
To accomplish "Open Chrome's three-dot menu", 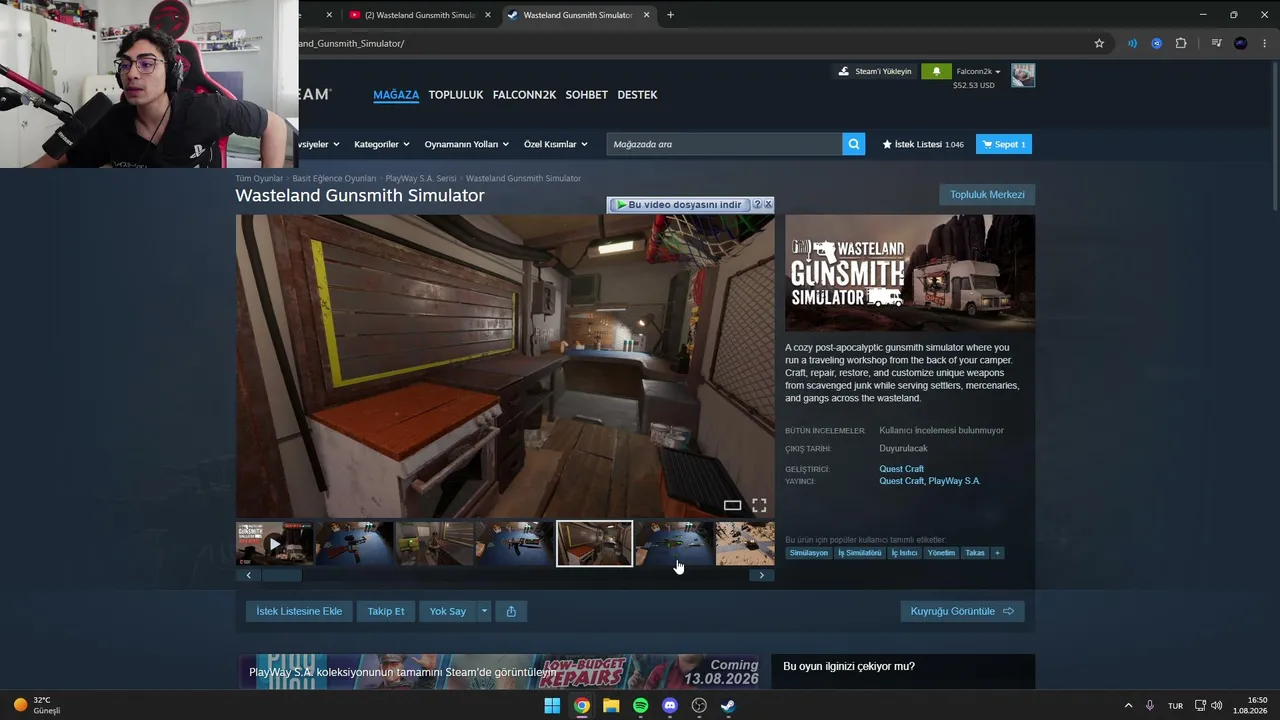I will [x=1265, y=43].
